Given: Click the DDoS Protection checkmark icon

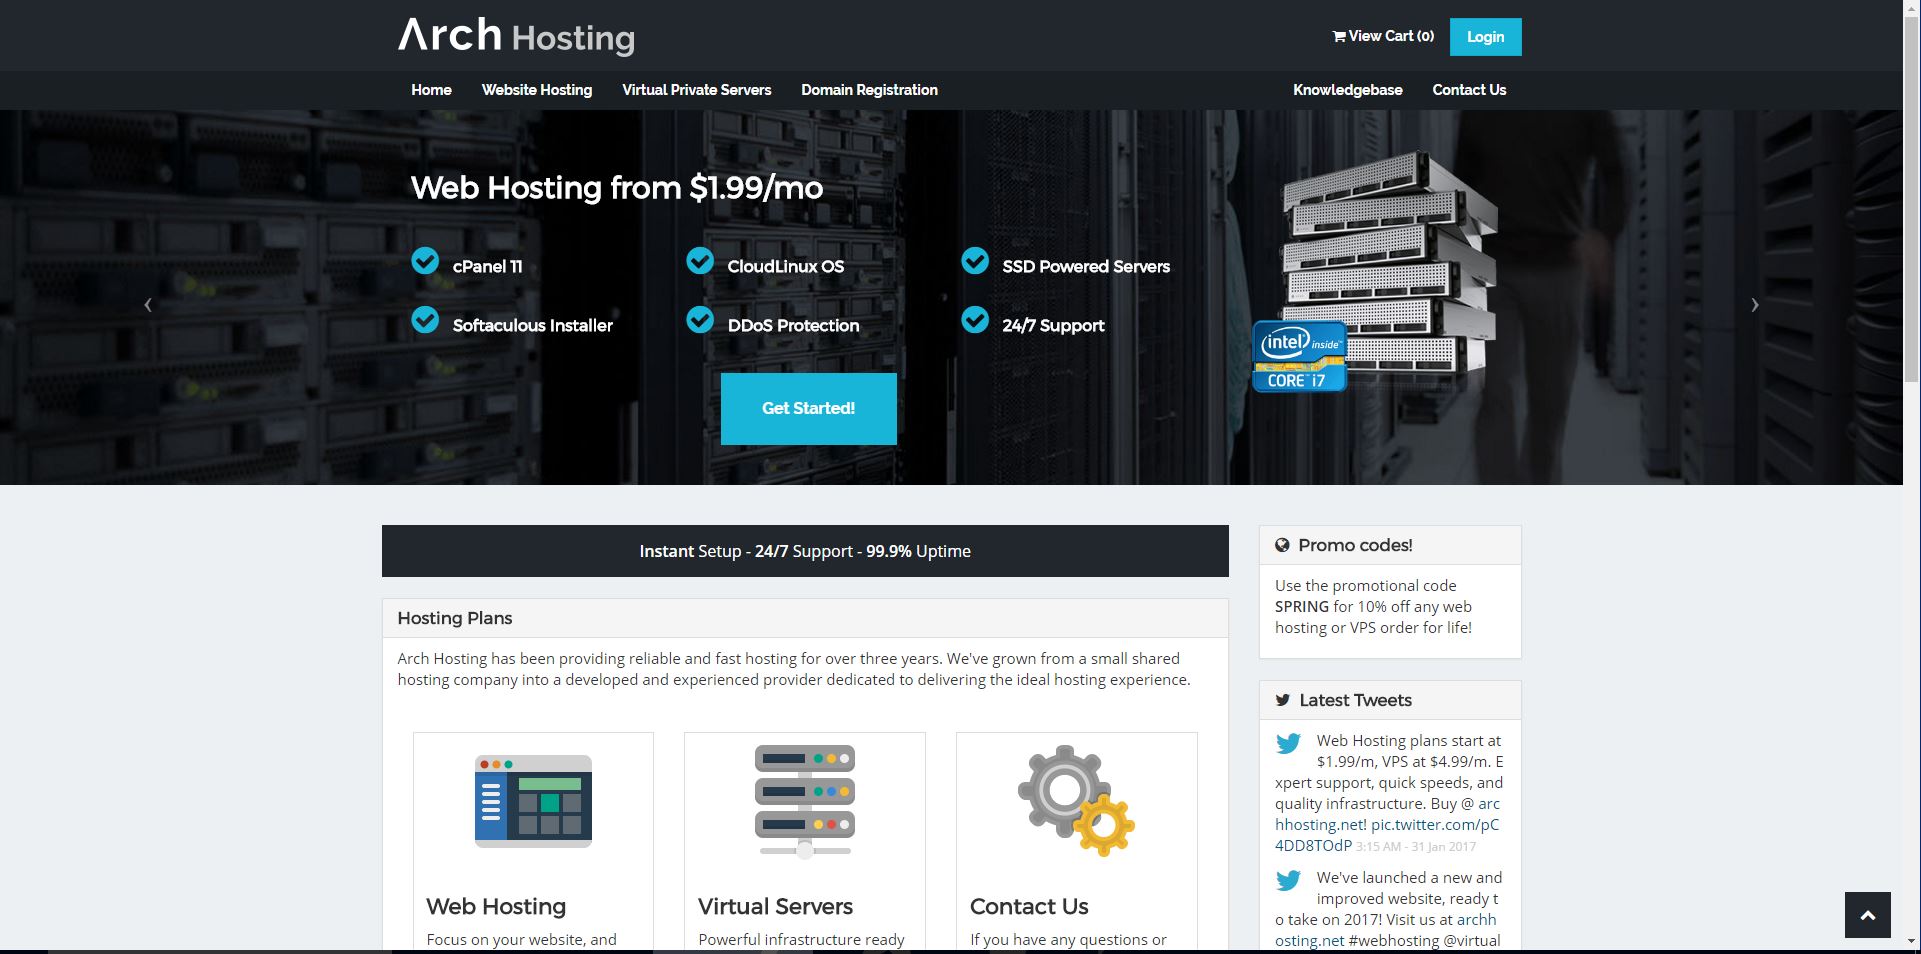Looking at the screenshot, I should pos(700,320).
